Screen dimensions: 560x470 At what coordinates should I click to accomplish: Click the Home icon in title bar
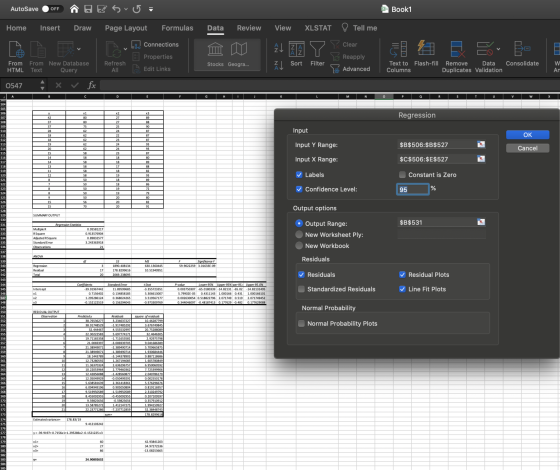(x=74, y=9)
